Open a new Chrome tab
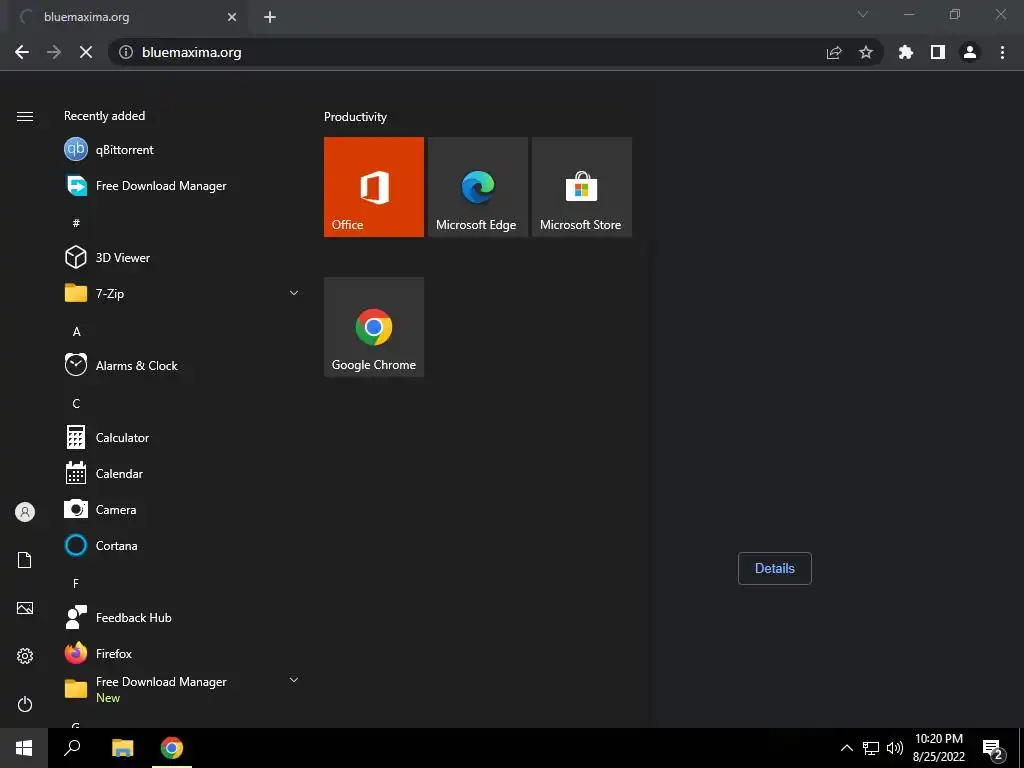 [270, 17]
